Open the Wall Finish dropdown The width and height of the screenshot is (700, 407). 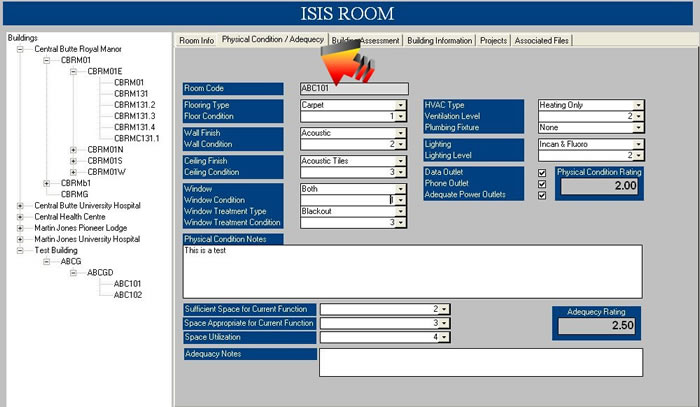pos(400,133)
